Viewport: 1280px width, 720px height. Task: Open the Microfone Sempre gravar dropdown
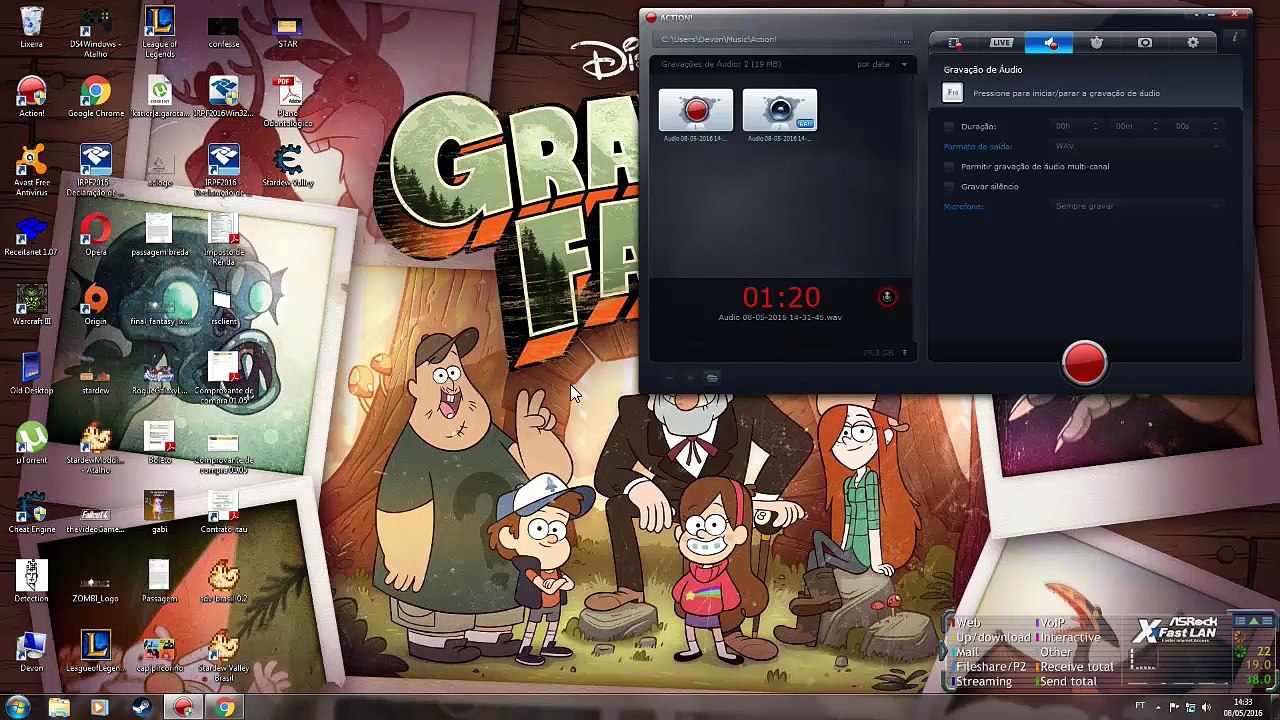click(x=1138, y=206)
